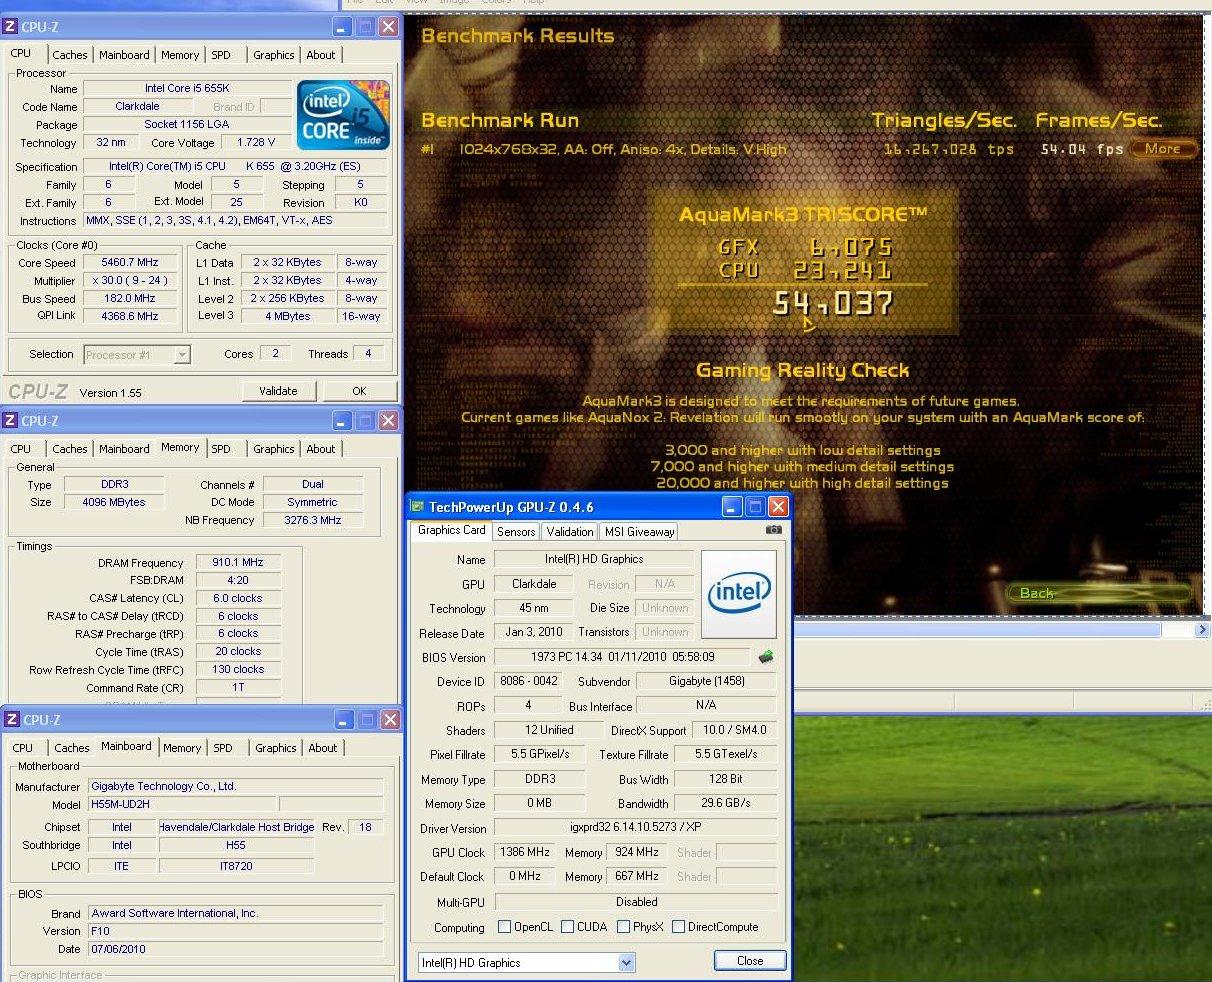Enable the OpenCL checkbox
Image resolution: width=1212 pixels, height=982 pixels.
504,927
